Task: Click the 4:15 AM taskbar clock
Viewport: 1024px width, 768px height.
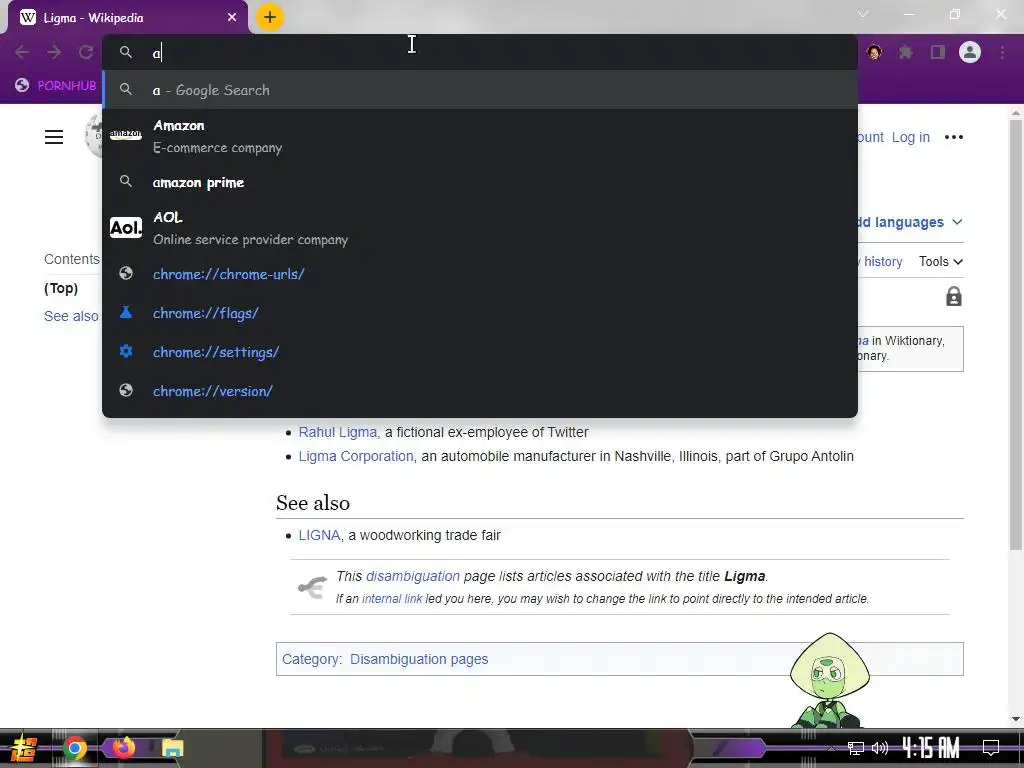Action: (x=931, y=747)
